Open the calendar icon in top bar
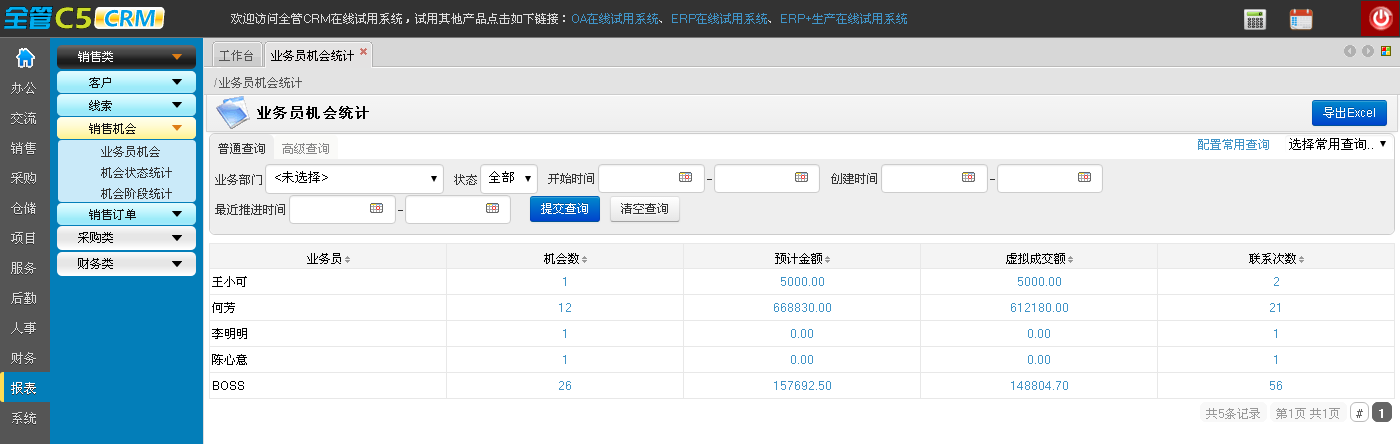The width and height of the screenshot is (1400, 444). (x=1301, y=19)
